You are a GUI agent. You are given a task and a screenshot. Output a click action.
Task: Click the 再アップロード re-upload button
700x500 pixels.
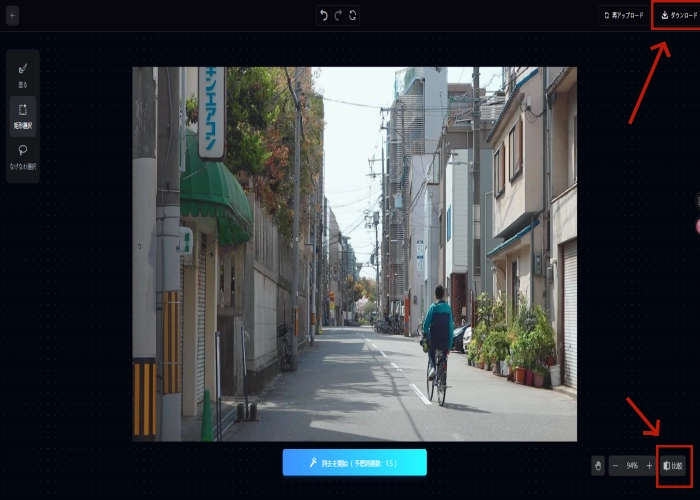(x=624, y=16)
